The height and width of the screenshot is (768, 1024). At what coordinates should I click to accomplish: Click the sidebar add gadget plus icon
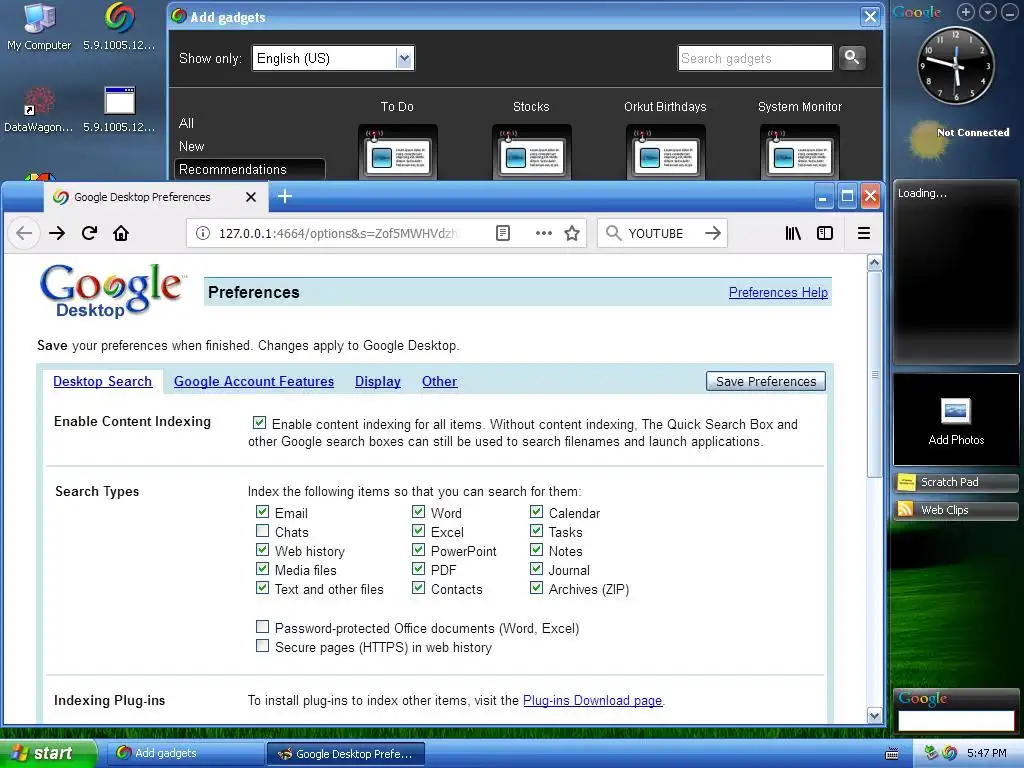point(966,12)
